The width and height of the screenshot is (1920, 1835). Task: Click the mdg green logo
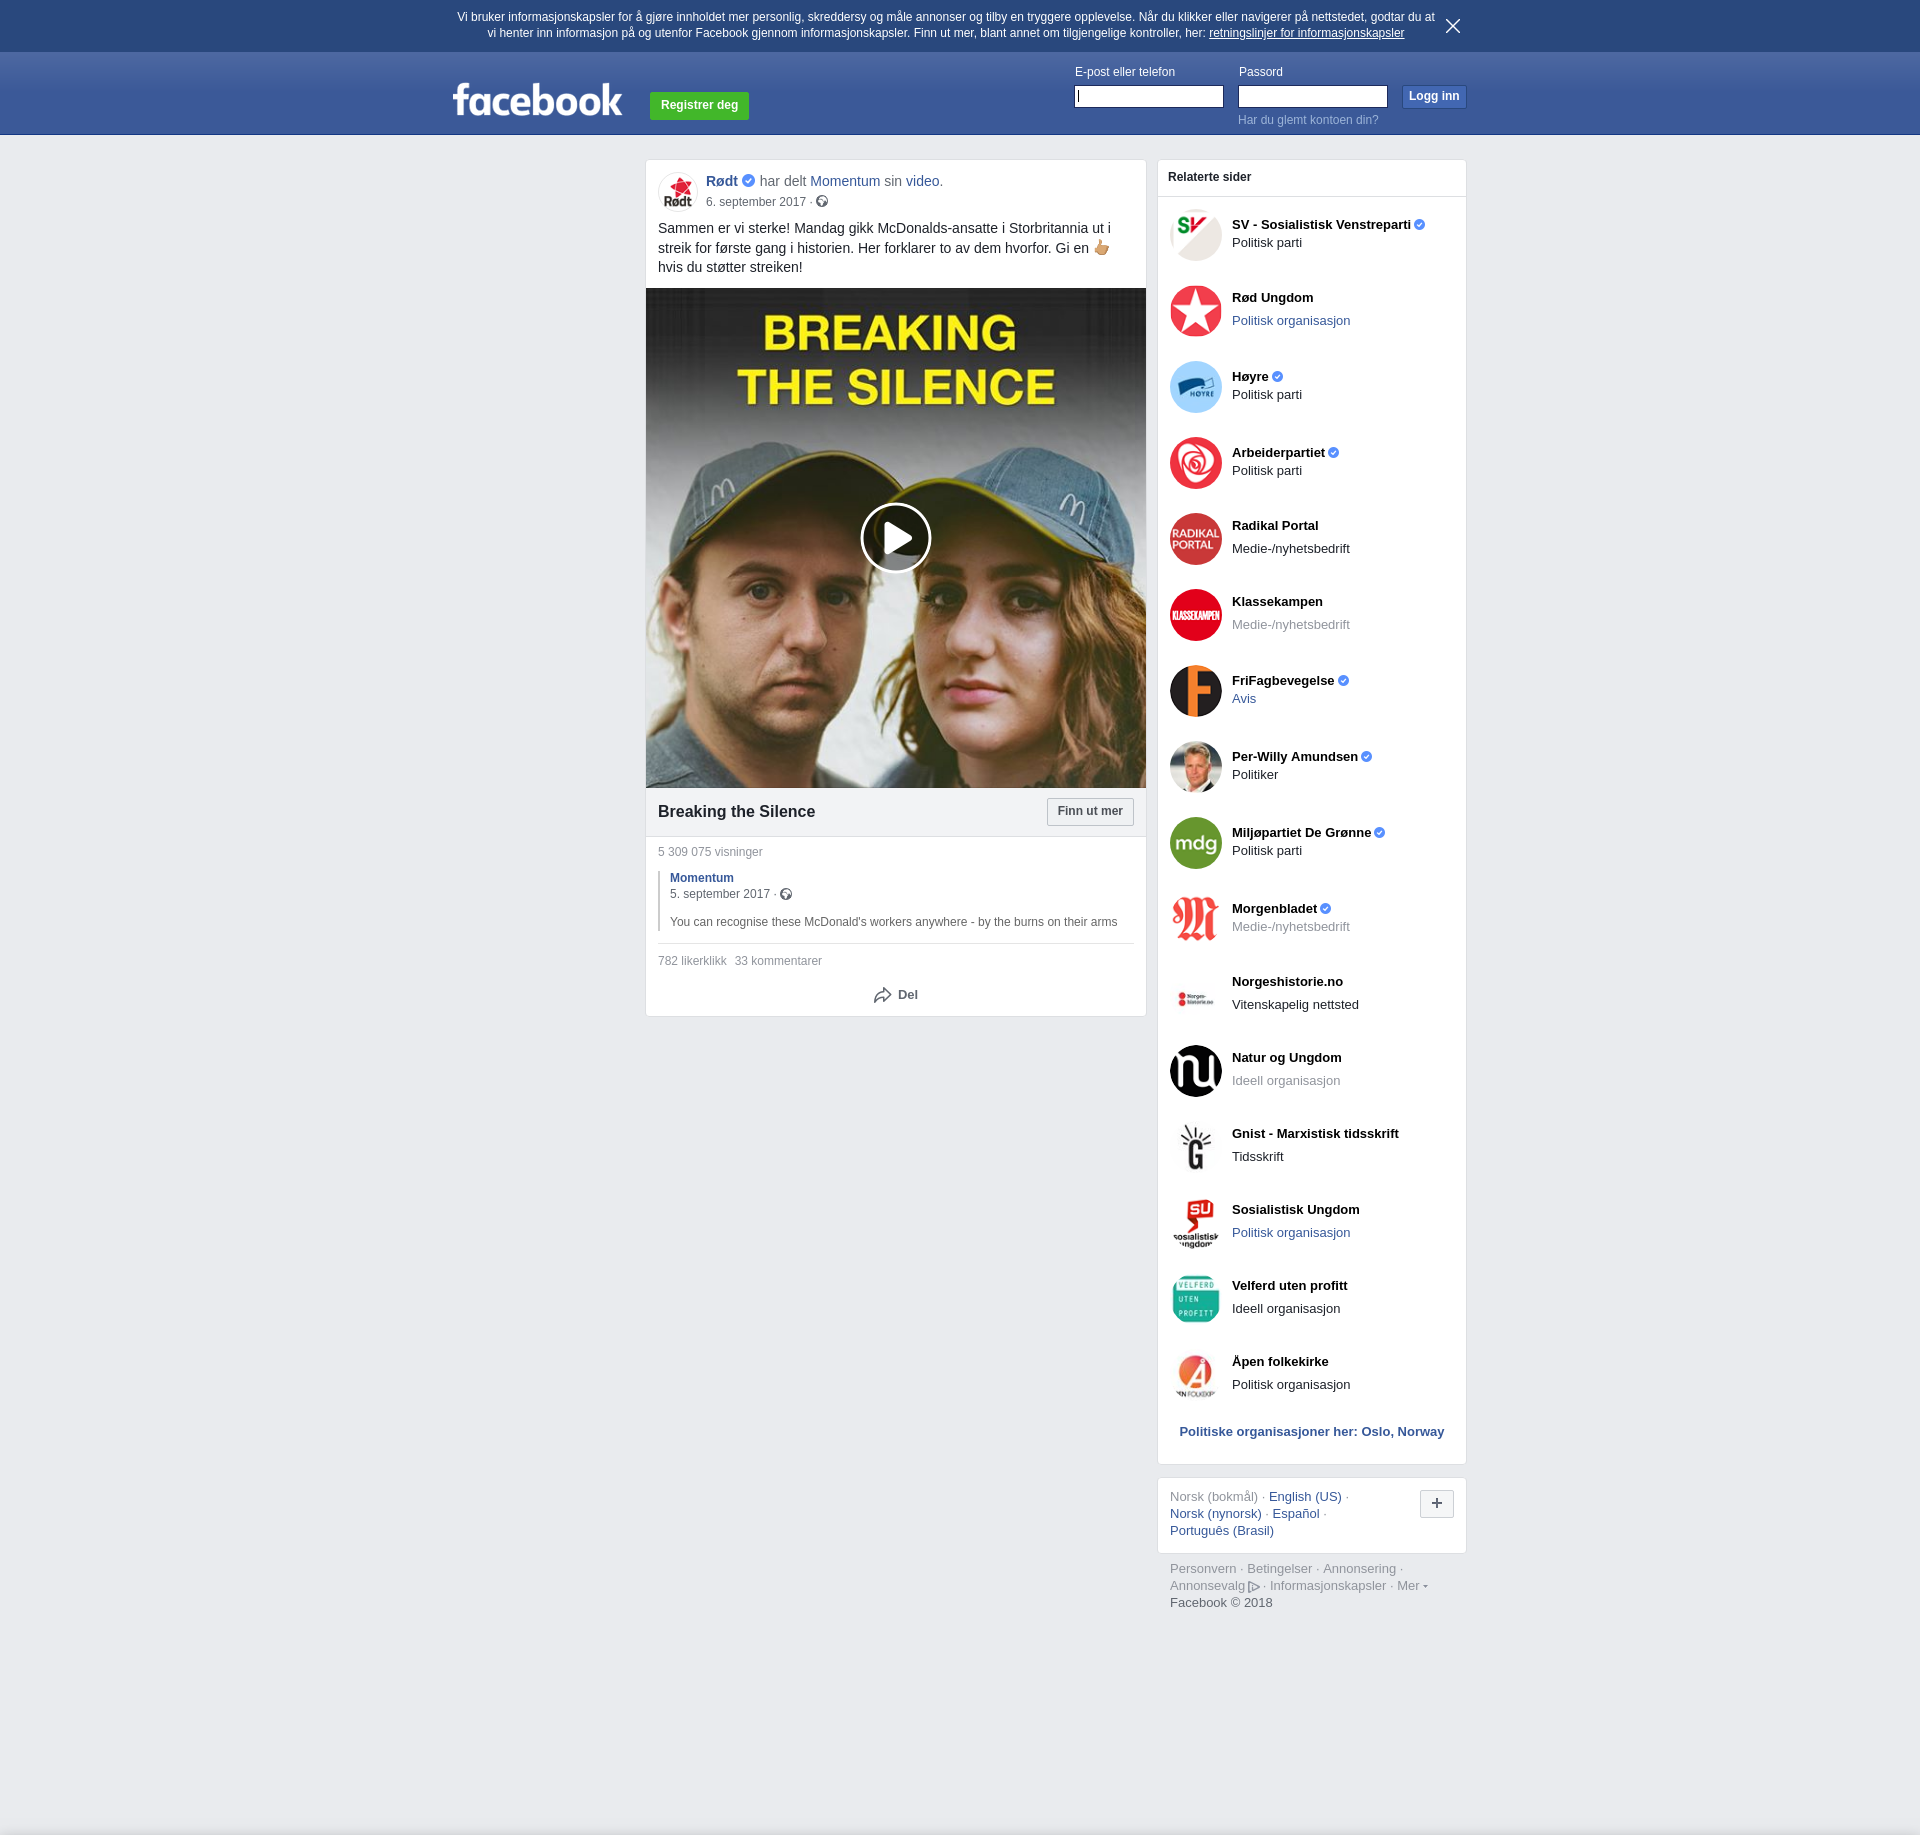tap(1196, 843)
